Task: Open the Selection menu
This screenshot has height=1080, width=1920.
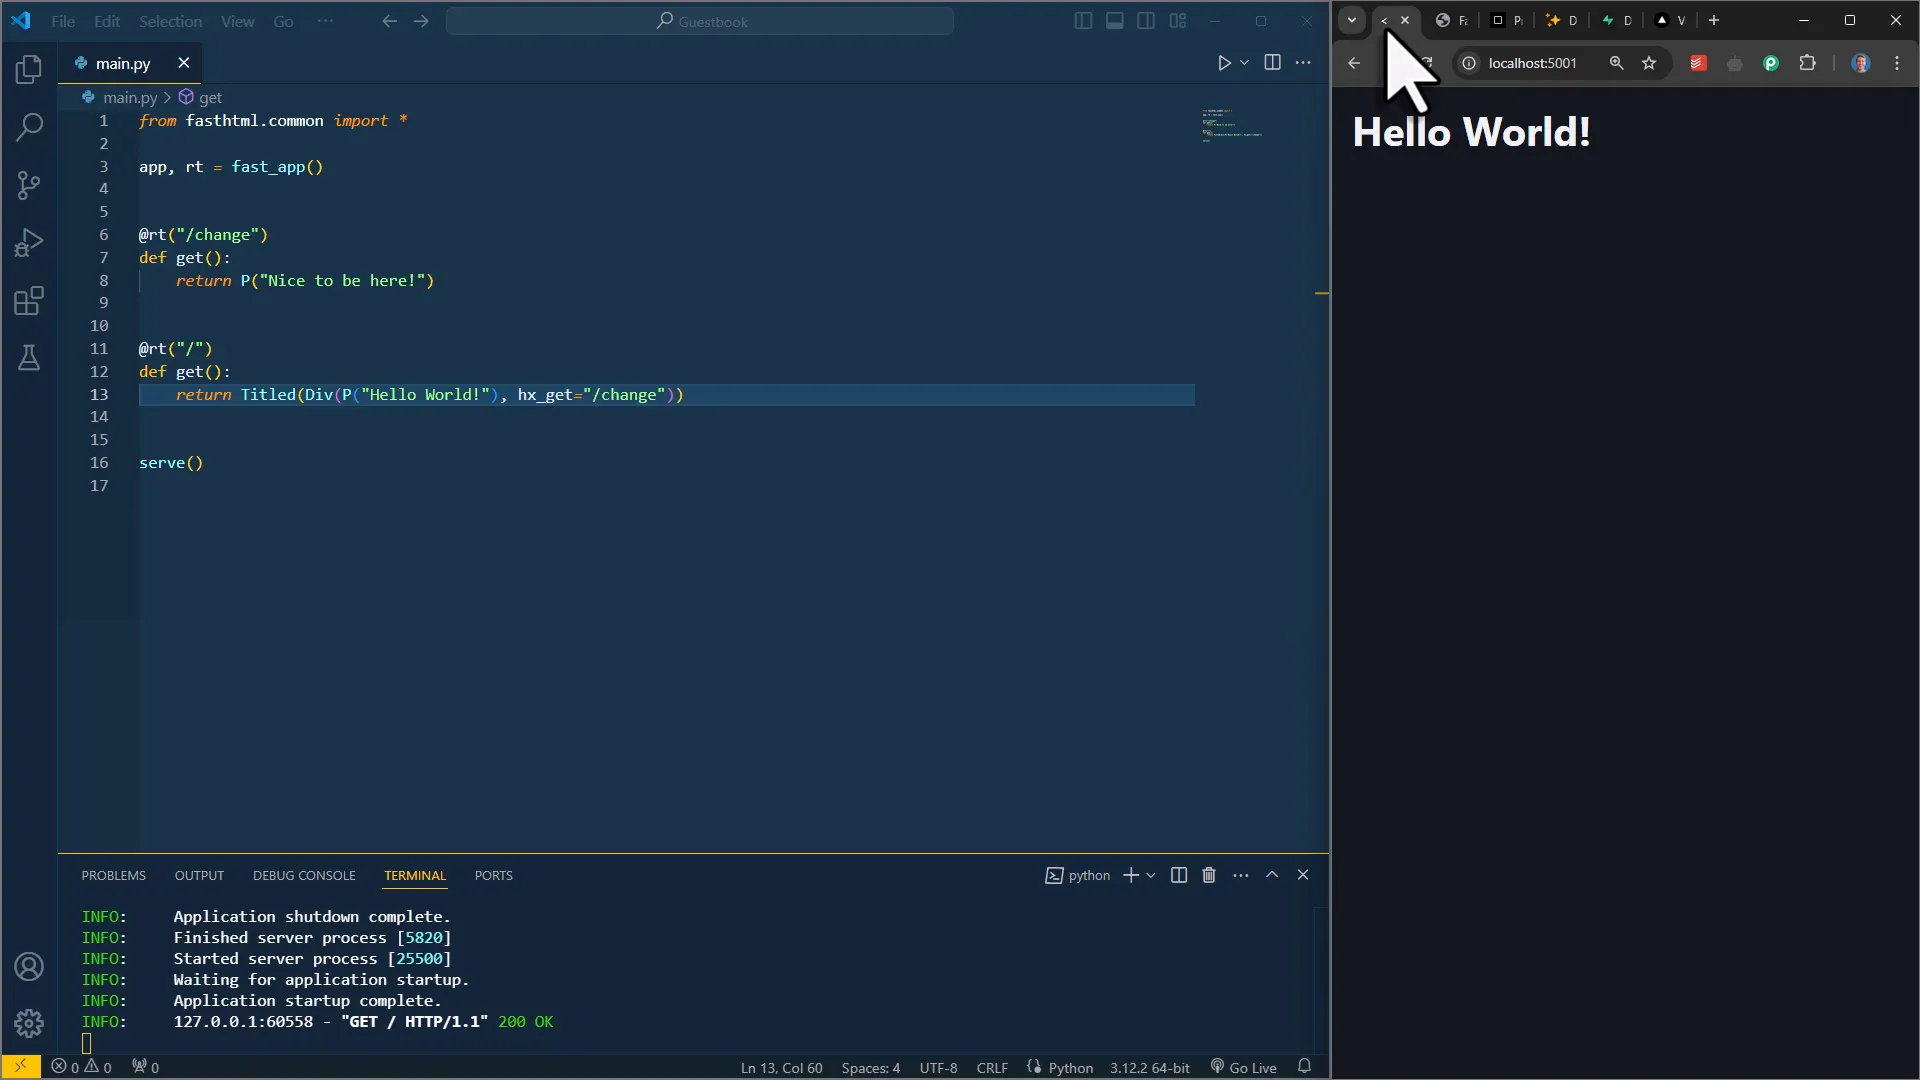Action: tap(169, 21)
